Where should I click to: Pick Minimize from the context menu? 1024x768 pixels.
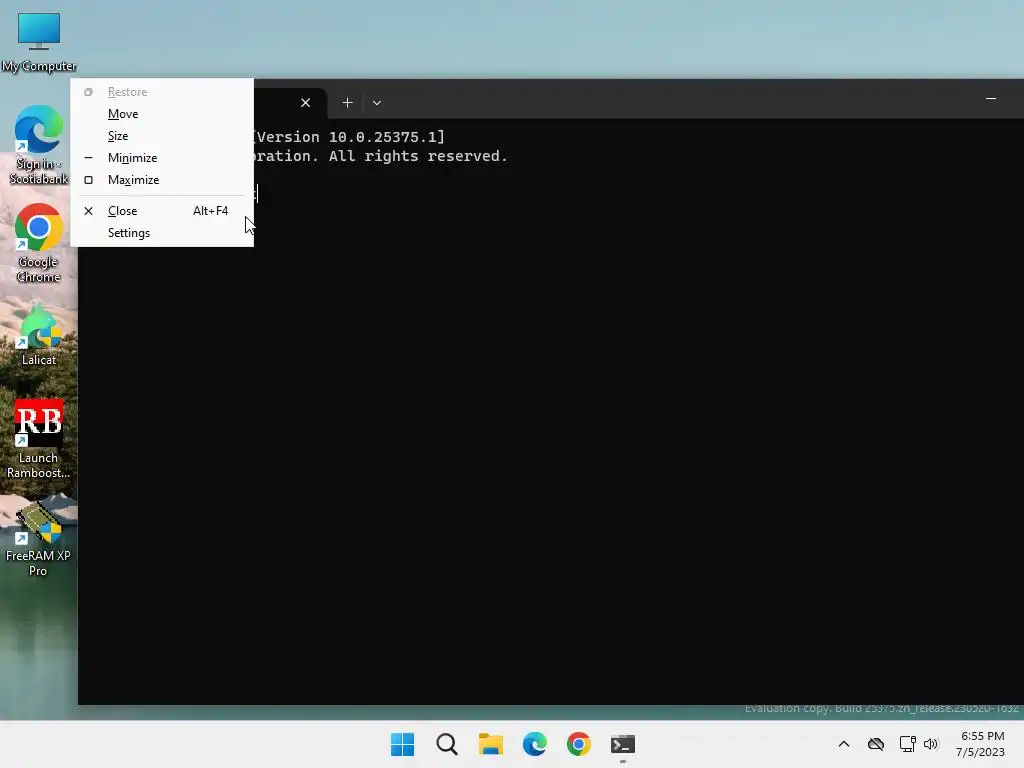pos(162,158)
